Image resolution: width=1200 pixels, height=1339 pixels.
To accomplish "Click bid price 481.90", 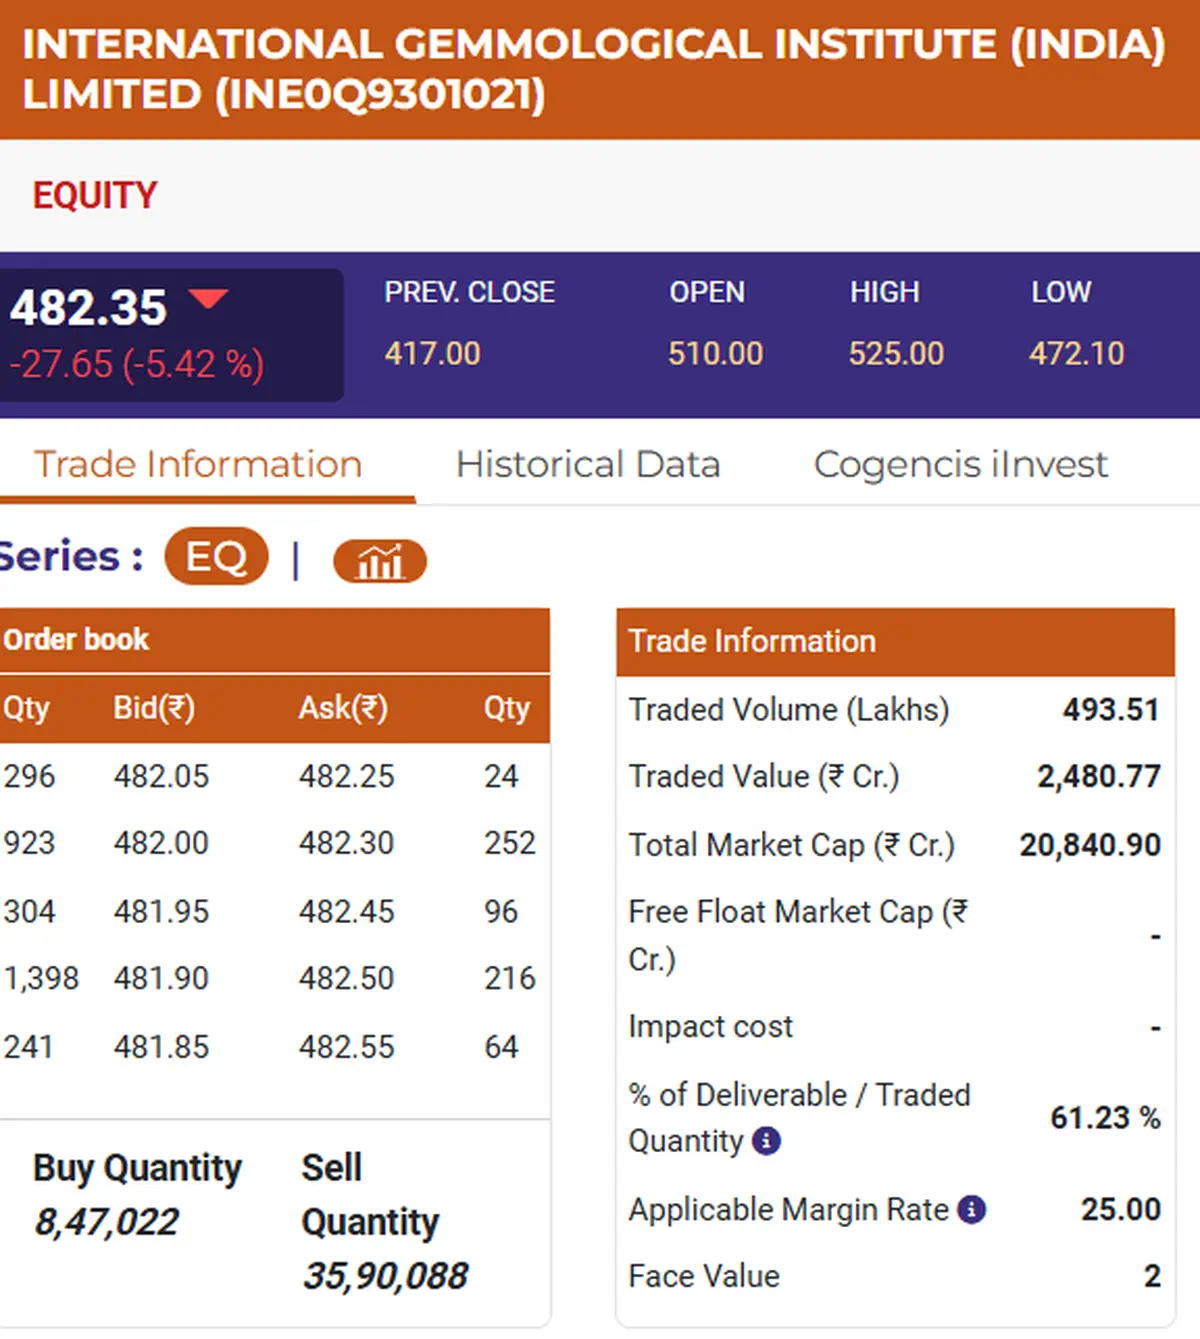I will 162,979.
